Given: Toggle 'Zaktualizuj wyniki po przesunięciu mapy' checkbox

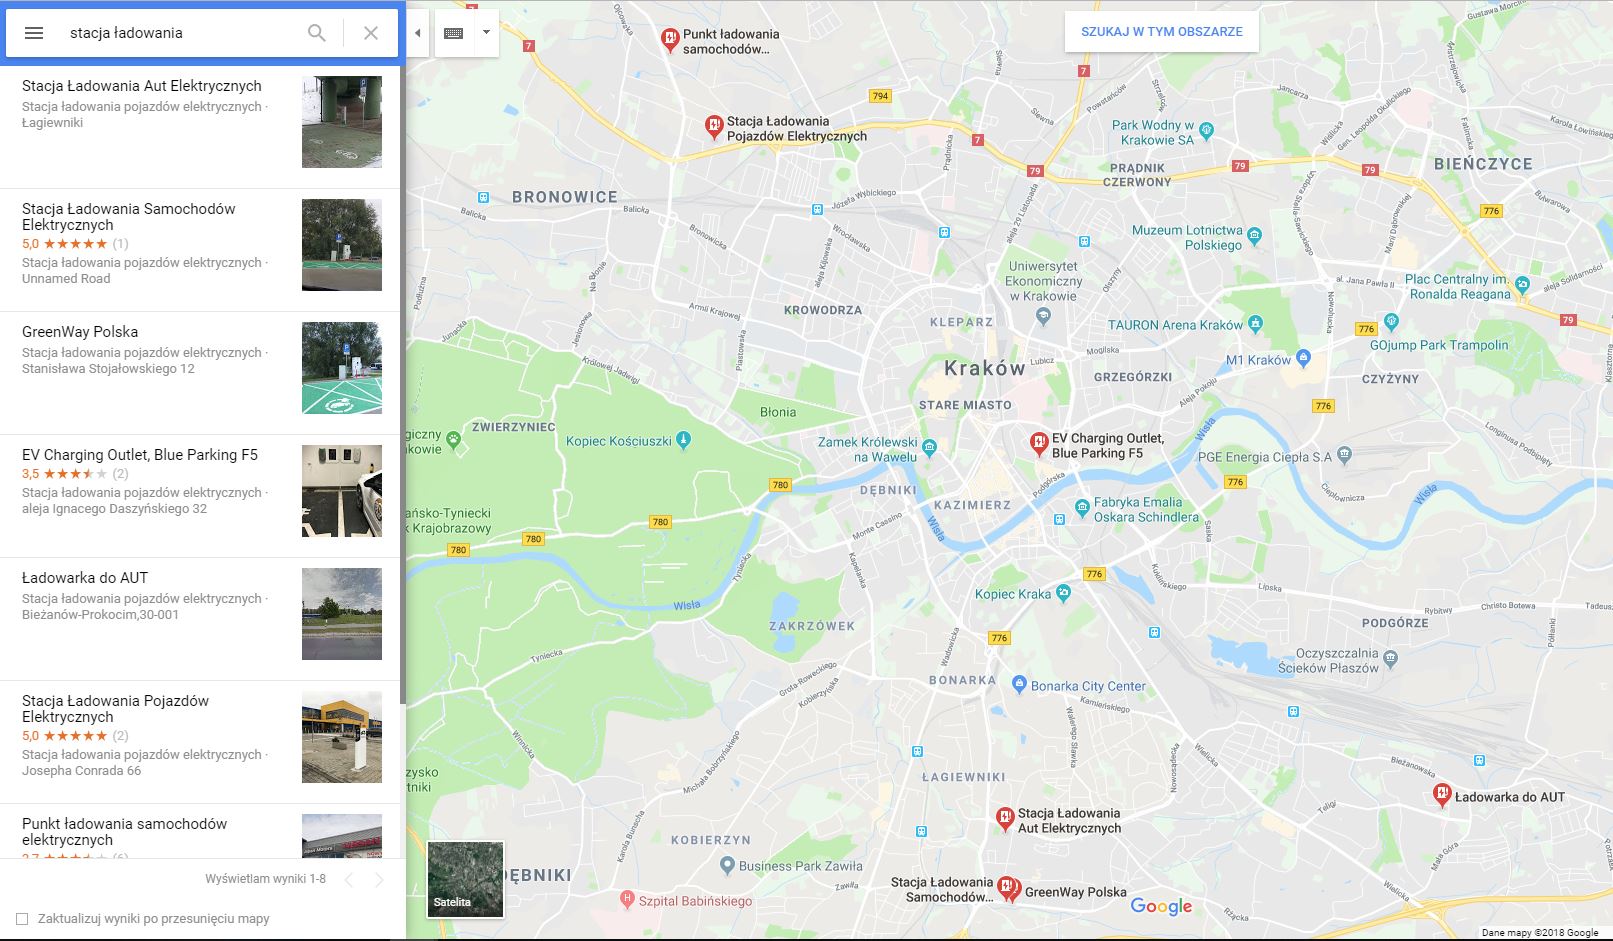Looking at the screenshot, I should pos(22,919).
